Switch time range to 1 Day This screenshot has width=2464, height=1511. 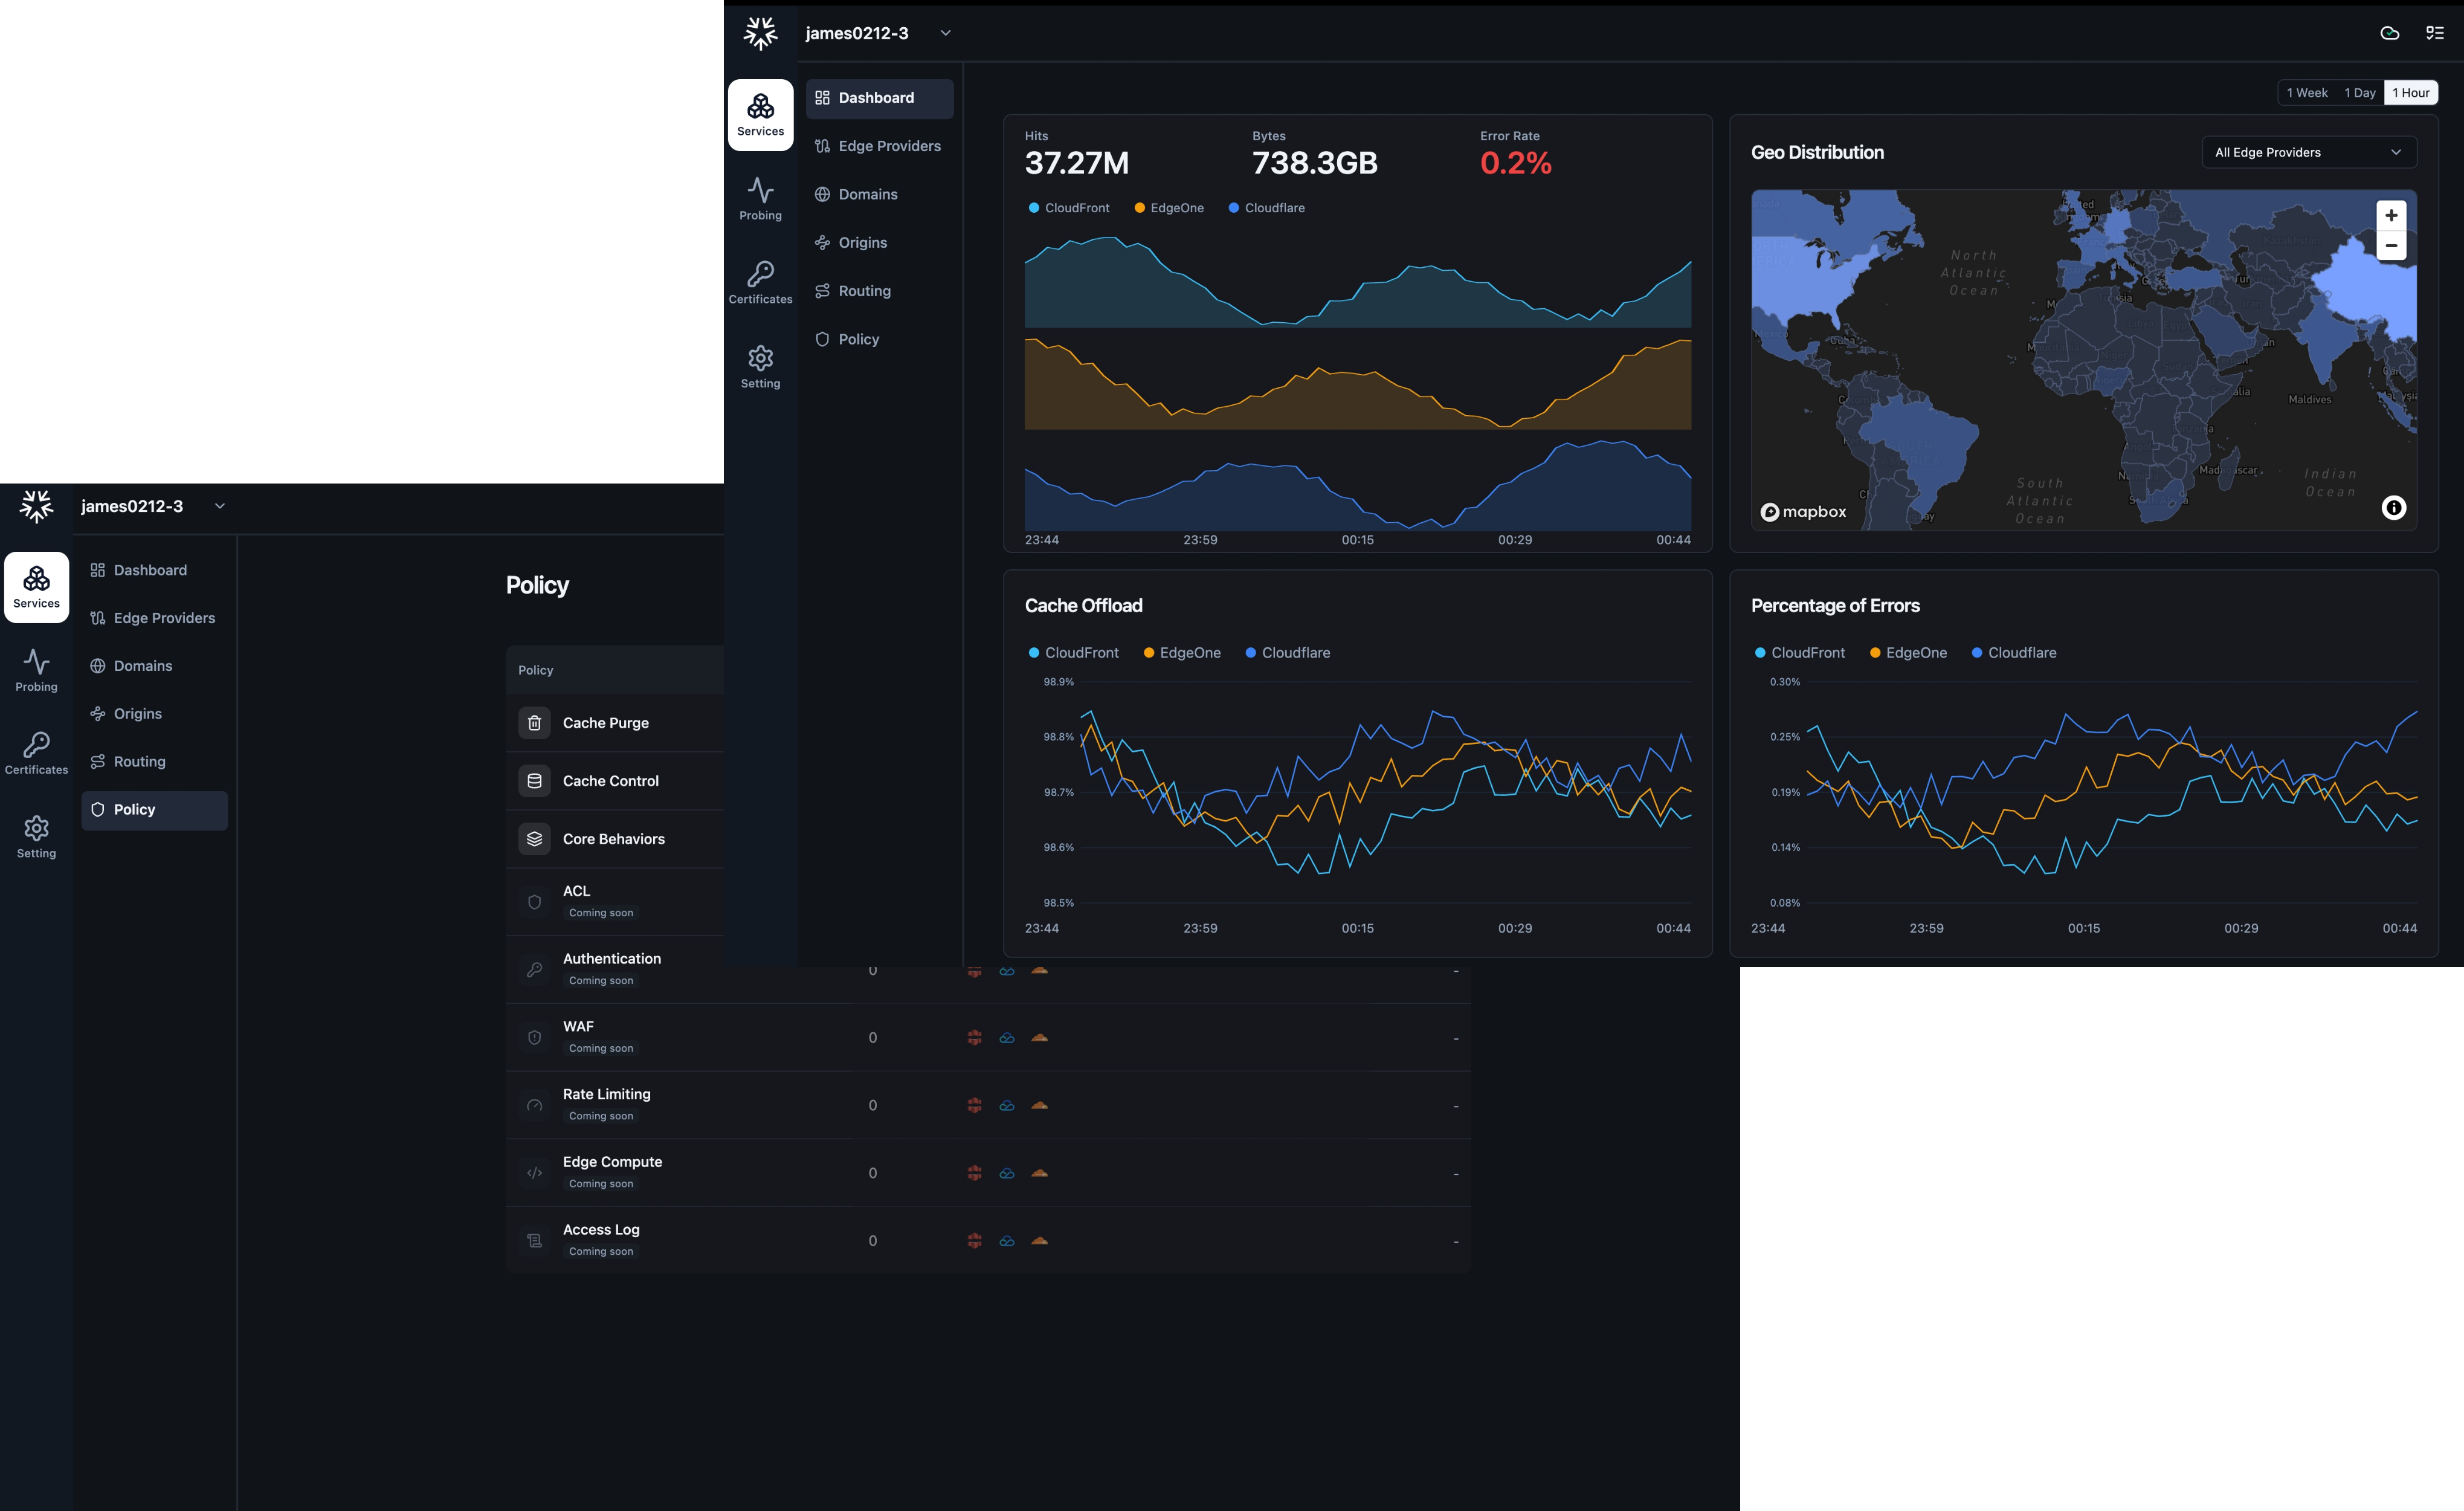2359,93
